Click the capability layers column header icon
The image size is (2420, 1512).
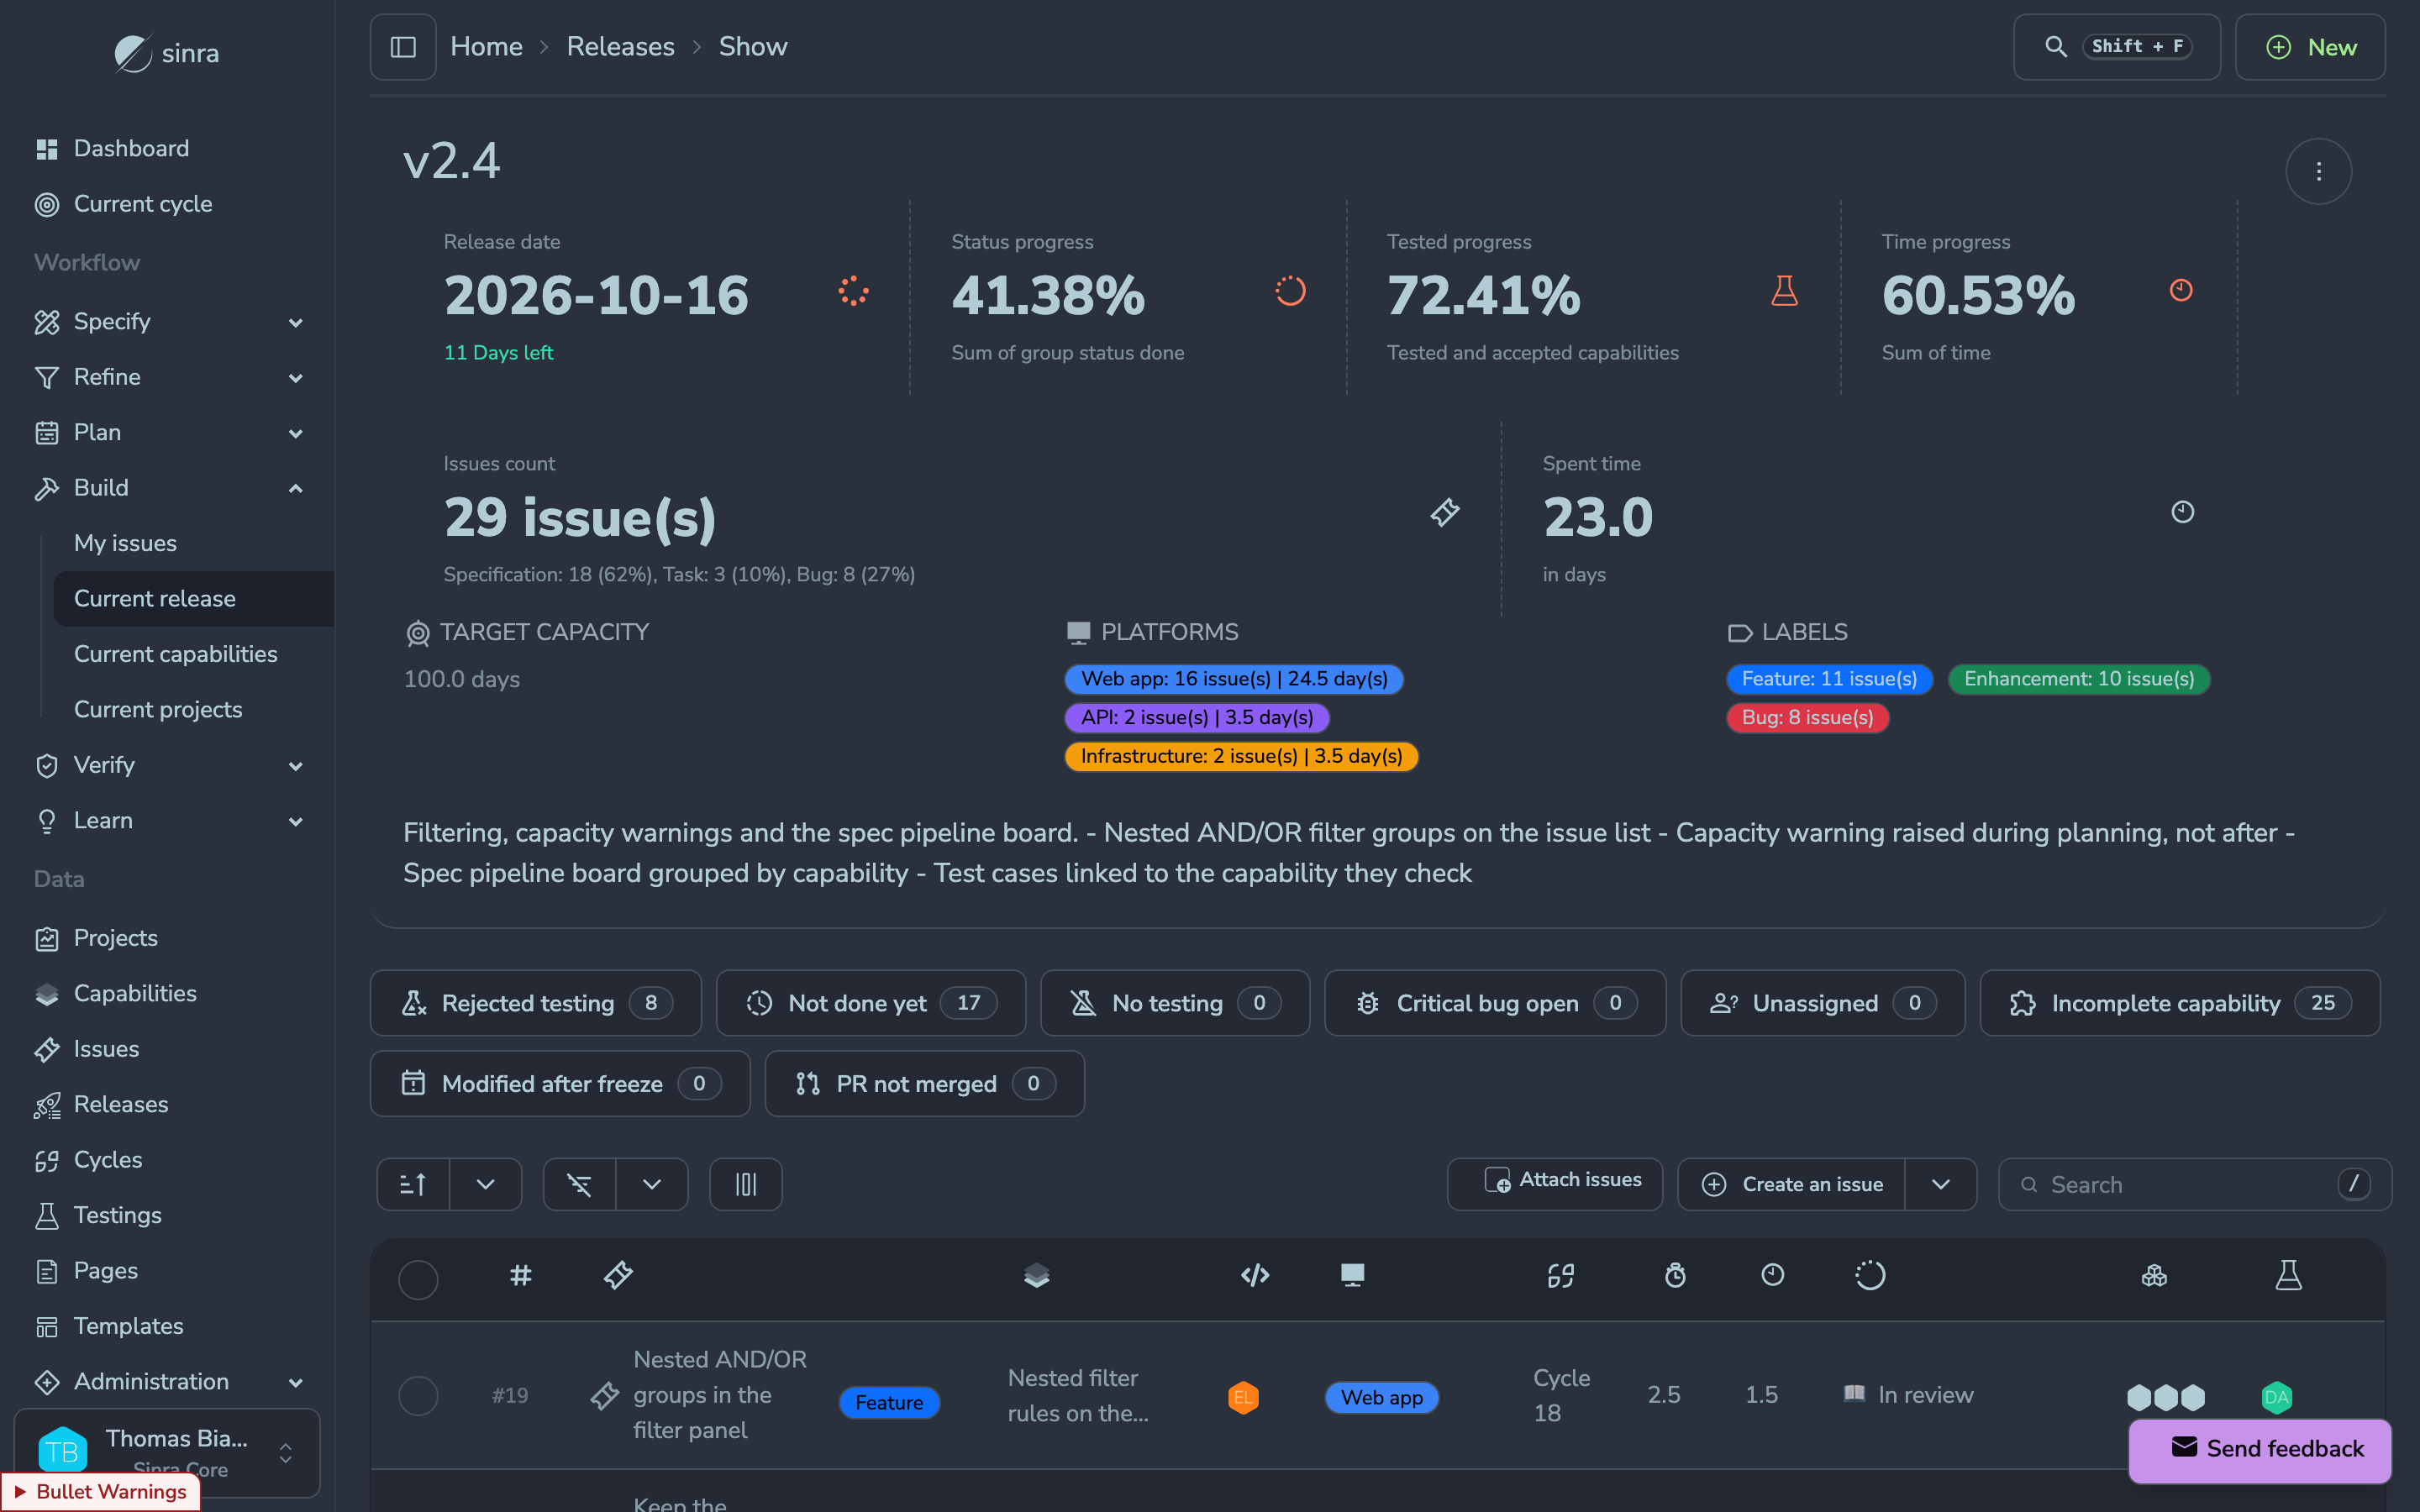pos(1037,1275)
